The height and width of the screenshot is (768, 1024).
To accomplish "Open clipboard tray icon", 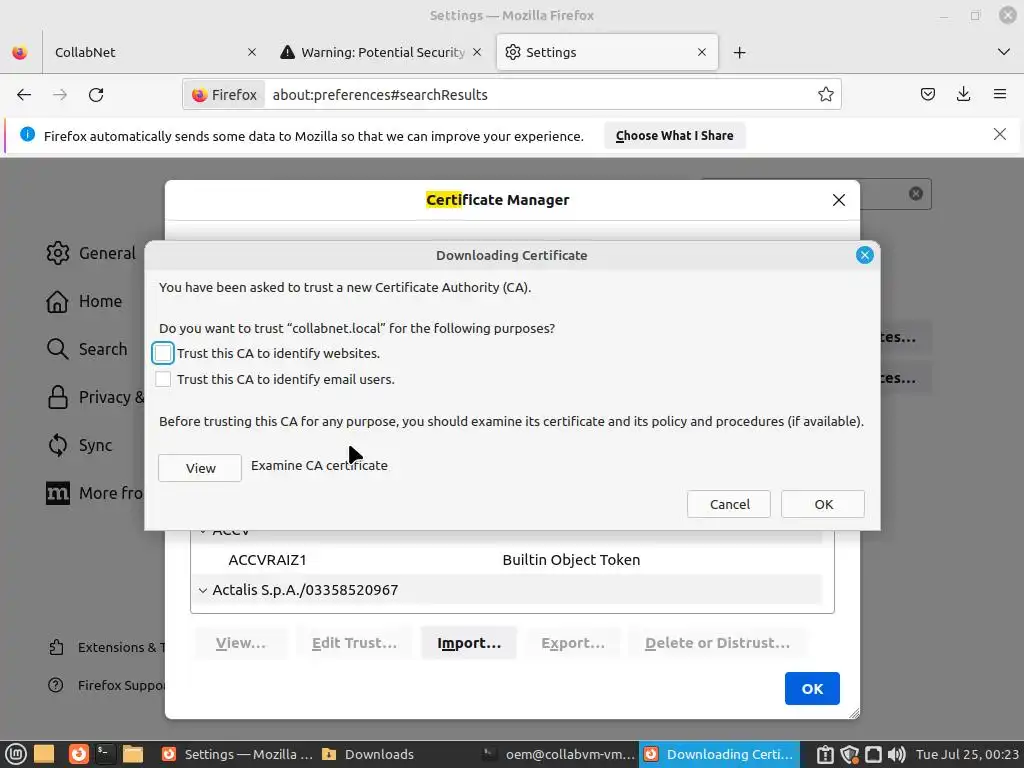I will pos(825,754).
